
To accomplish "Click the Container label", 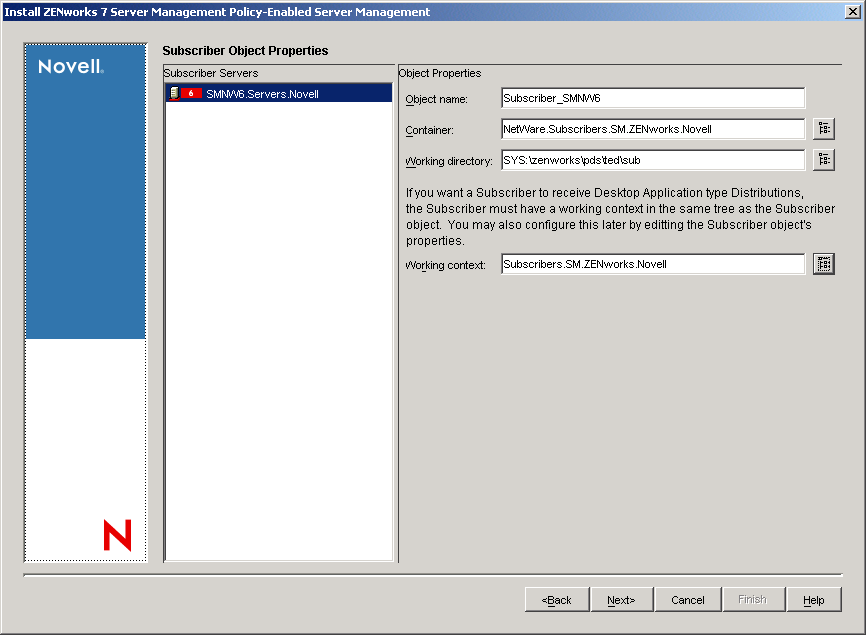I will [x=429, y=130].
